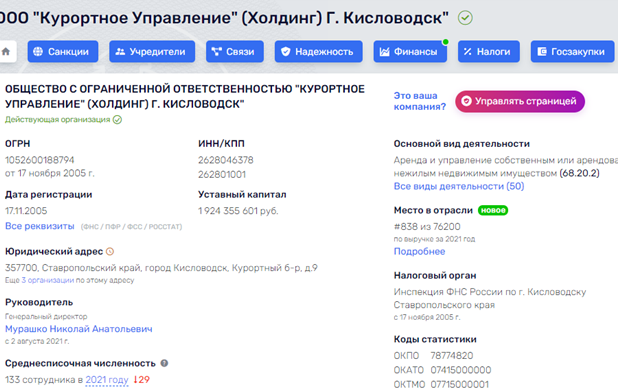The image size is (618, 391).
Task: Click the Учредители people icon
Action: coord(120,52)
